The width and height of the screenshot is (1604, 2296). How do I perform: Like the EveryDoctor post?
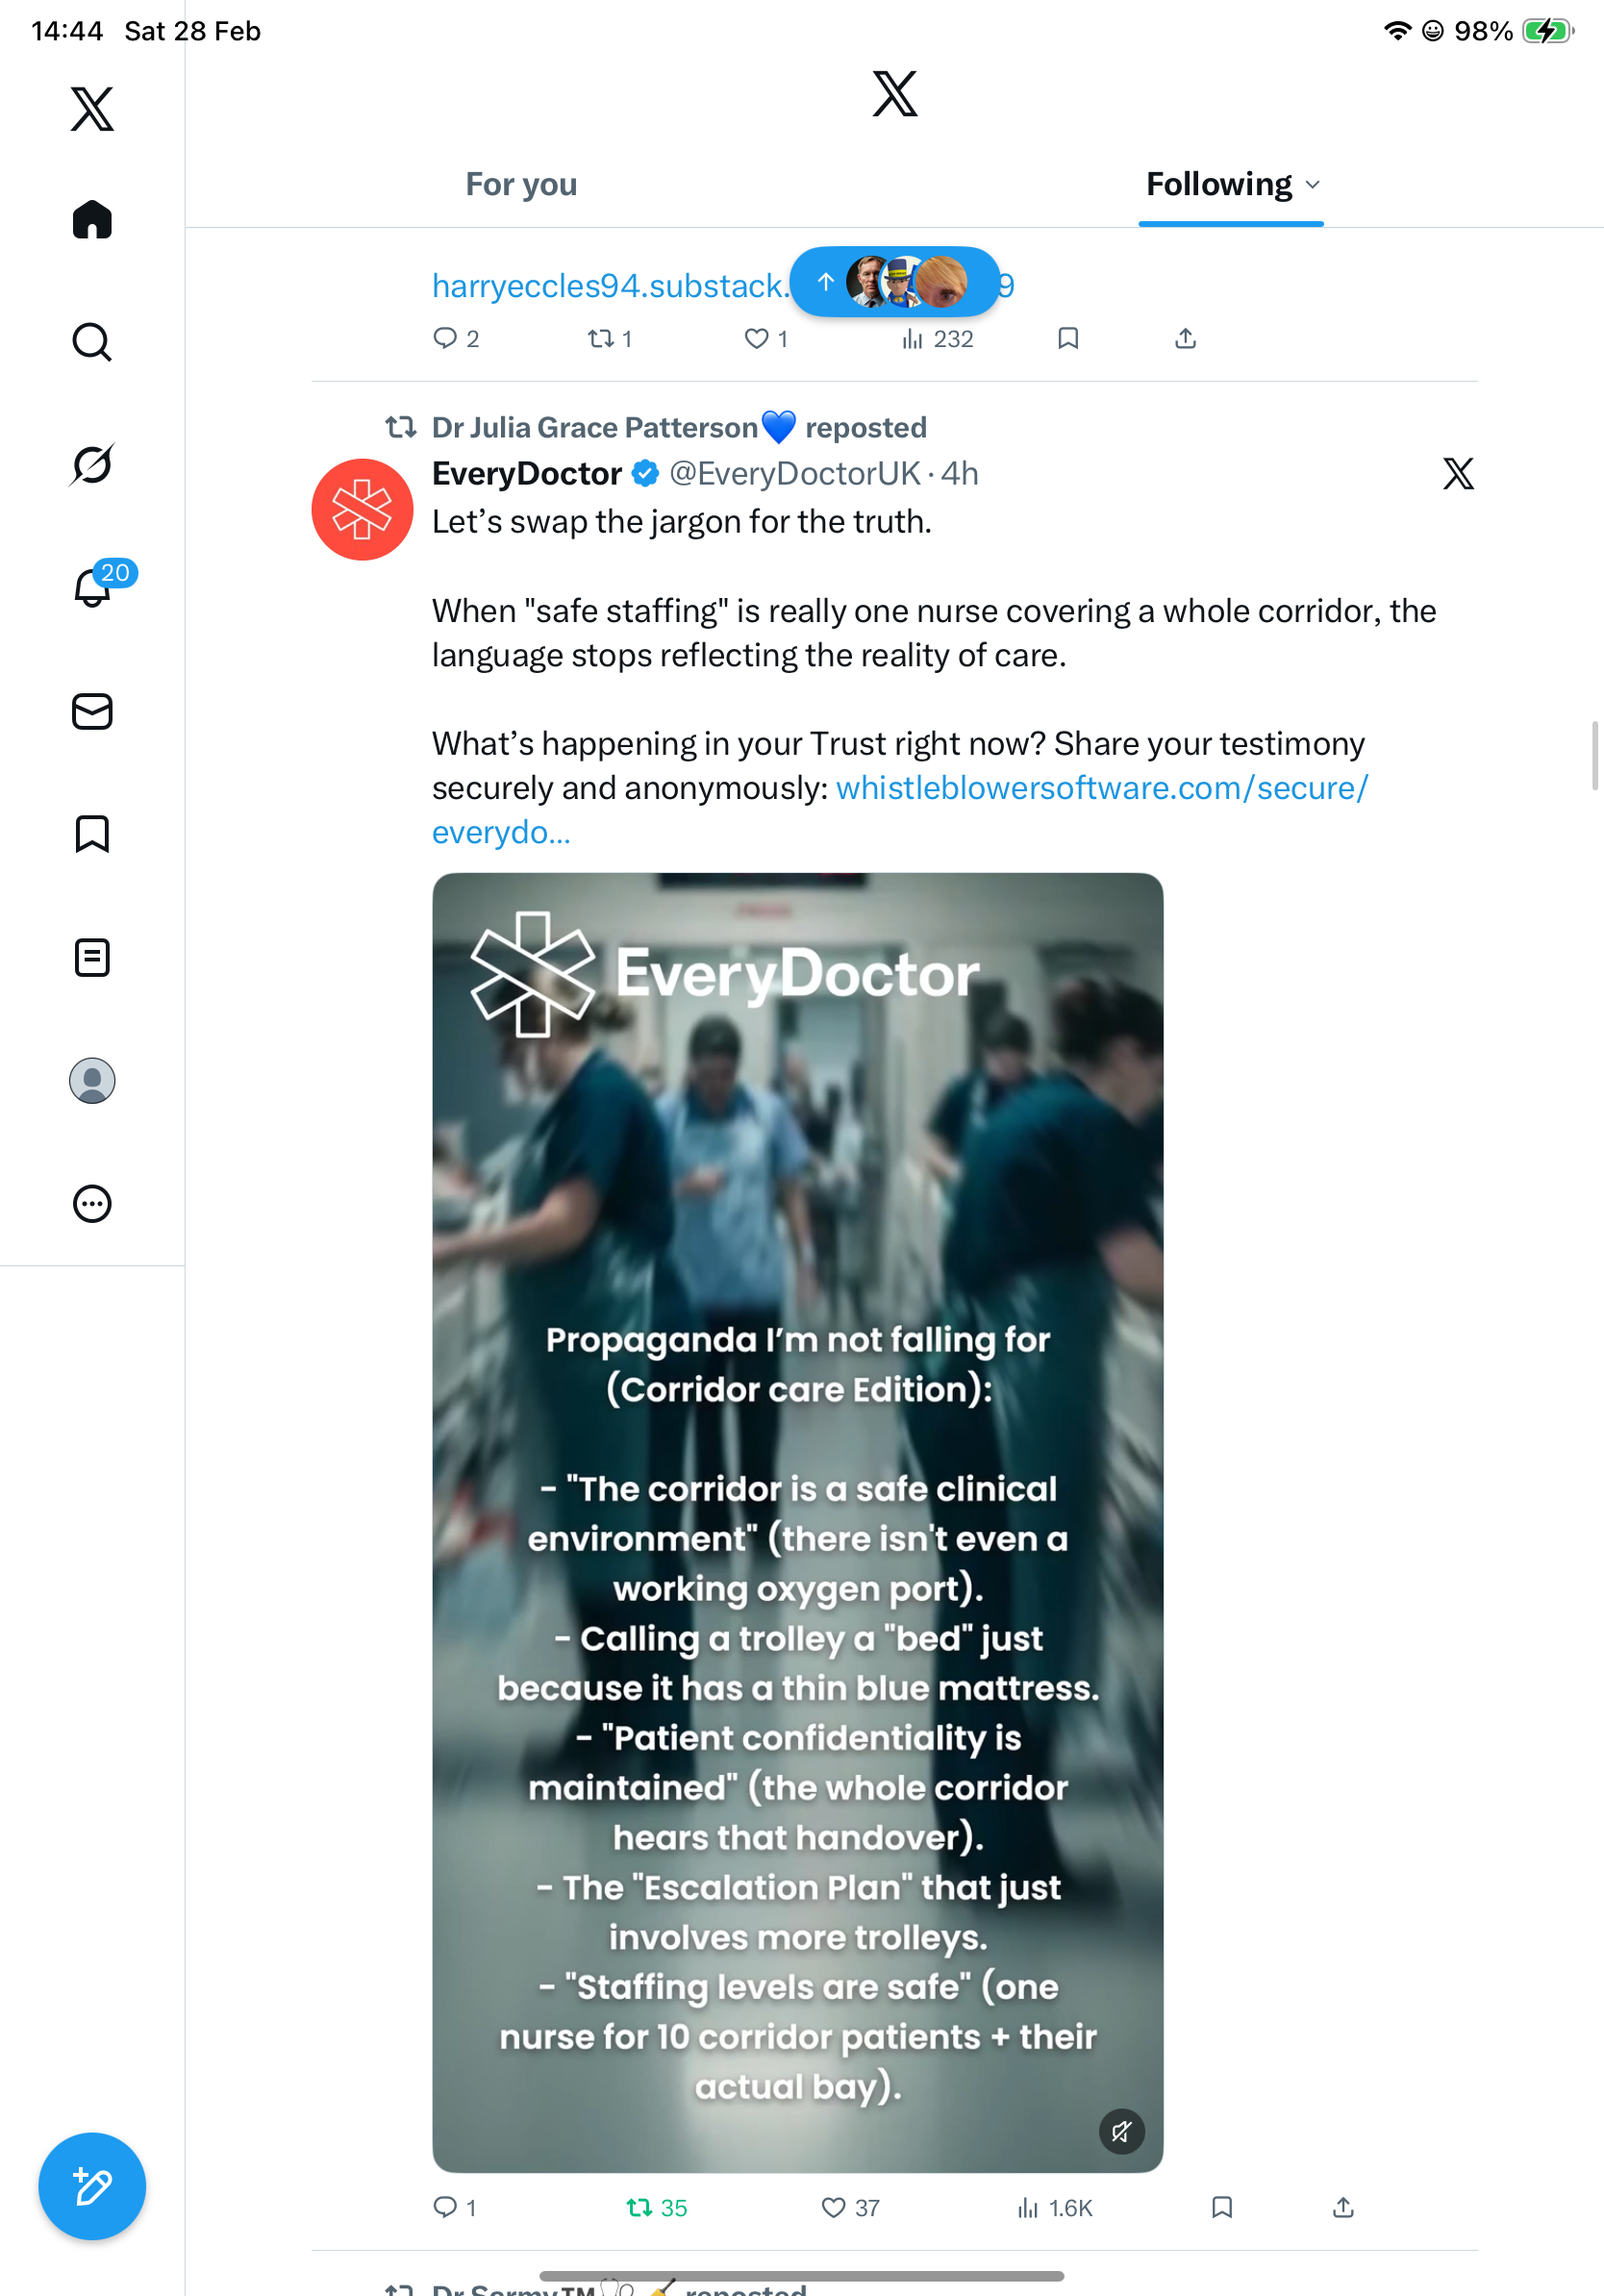[833, 2207]
